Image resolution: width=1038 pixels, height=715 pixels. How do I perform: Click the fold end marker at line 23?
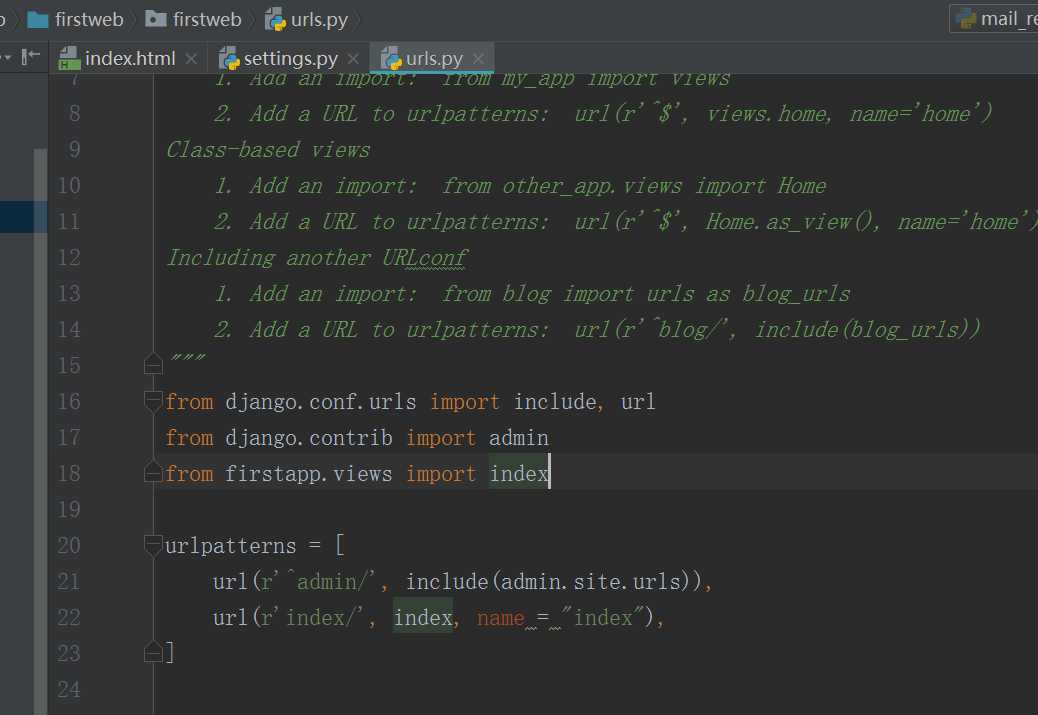153,653
